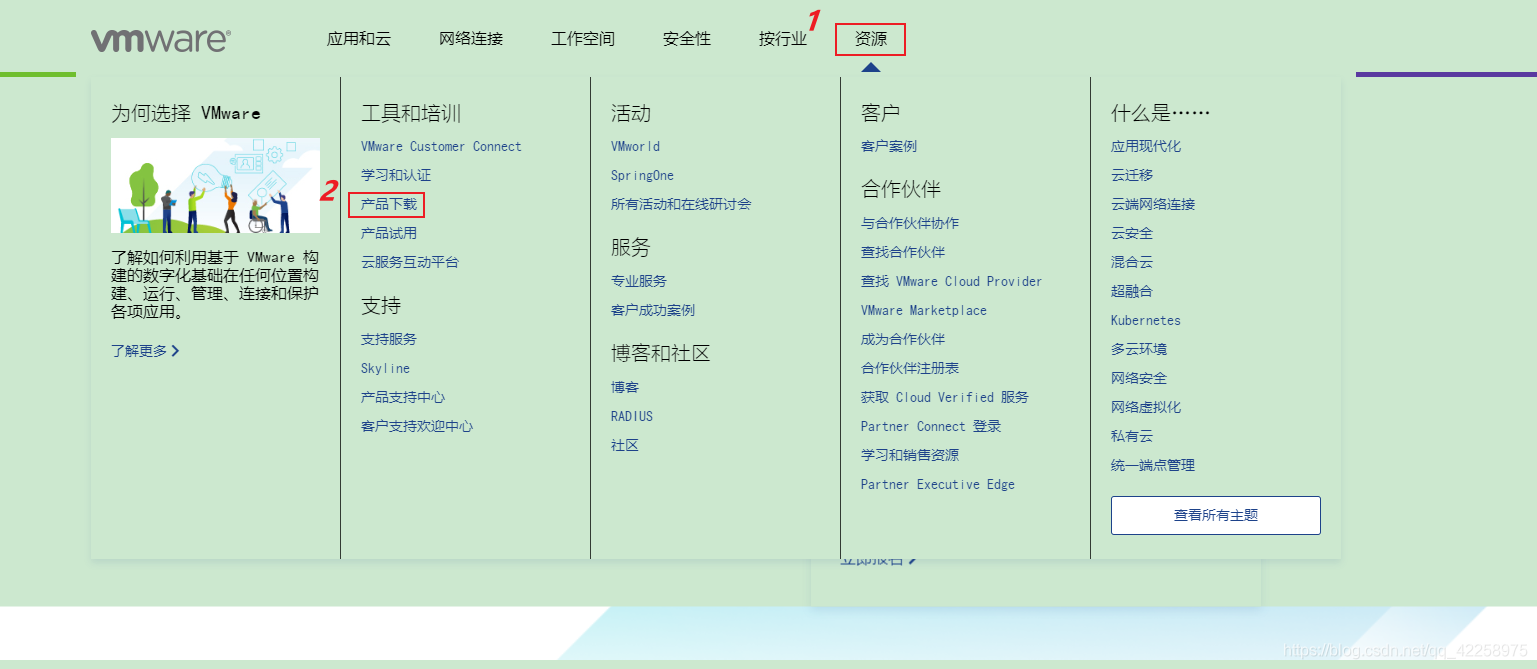1537x669 pixels.
Task: Open the 网络连接 menu
Action: (x=471, y=39)
